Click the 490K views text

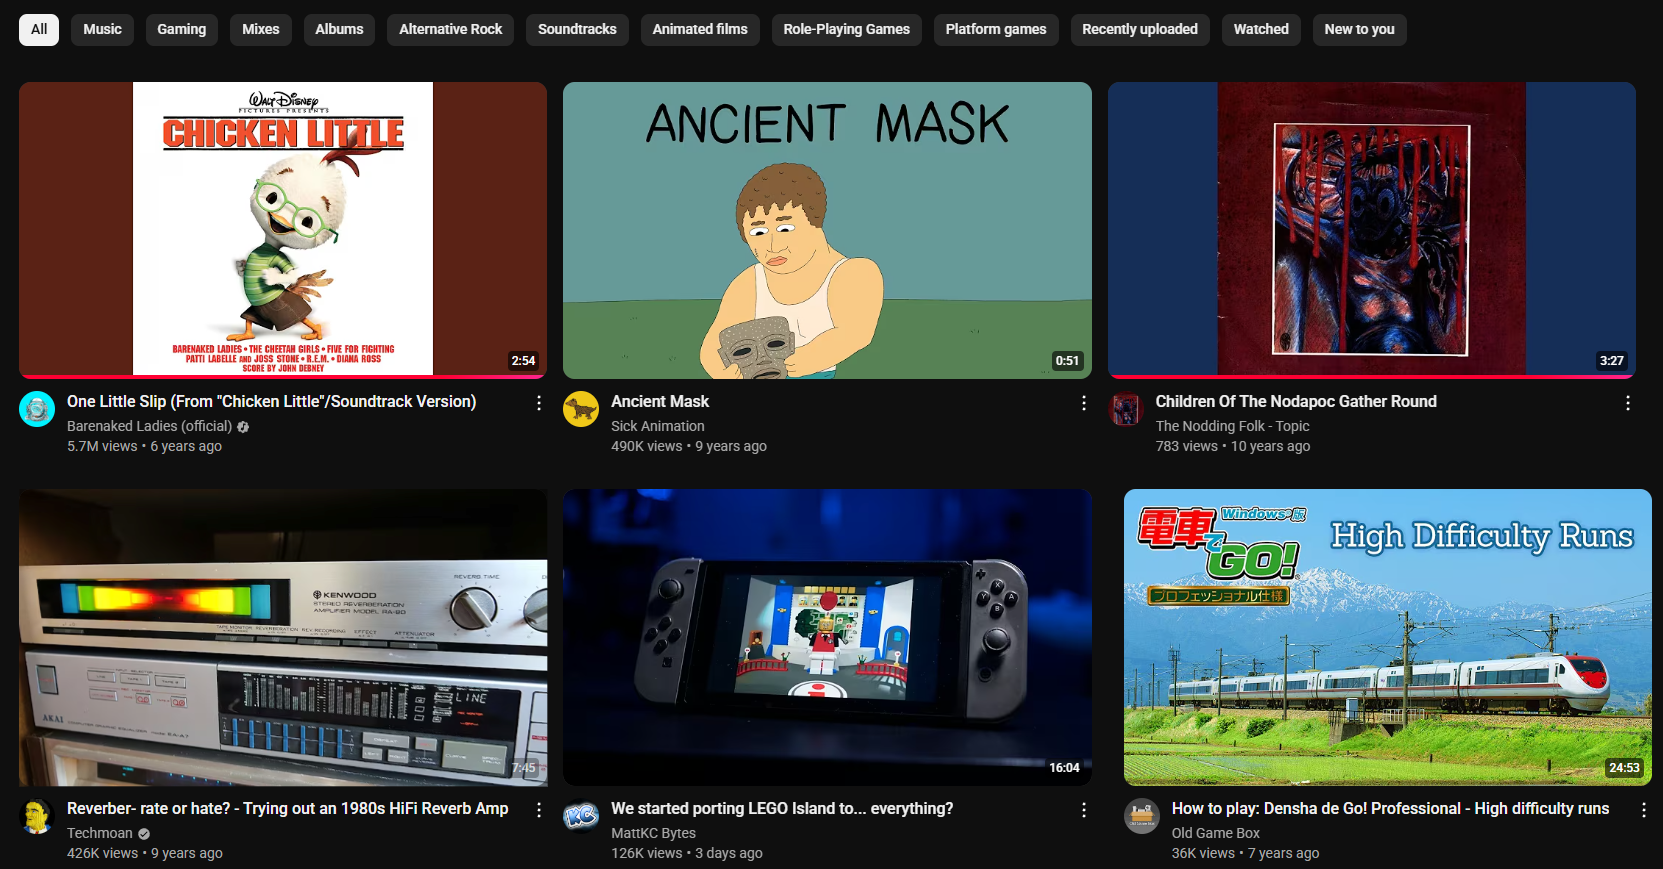click(x=646, y=446)
